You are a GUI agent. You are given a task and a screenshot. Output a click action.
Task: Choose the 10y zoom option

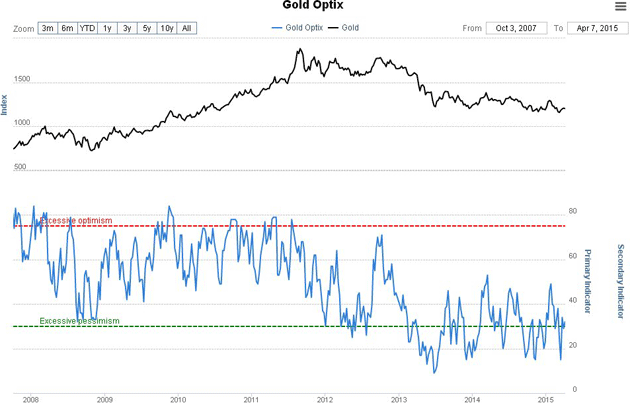(167, 28)
